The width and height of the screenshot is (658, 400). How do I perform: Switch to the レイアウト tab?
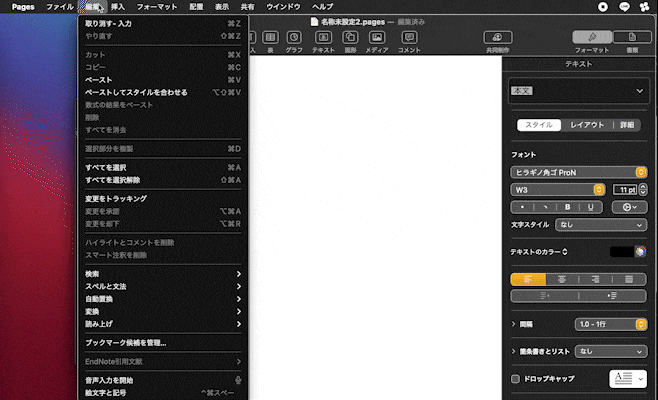586,125
